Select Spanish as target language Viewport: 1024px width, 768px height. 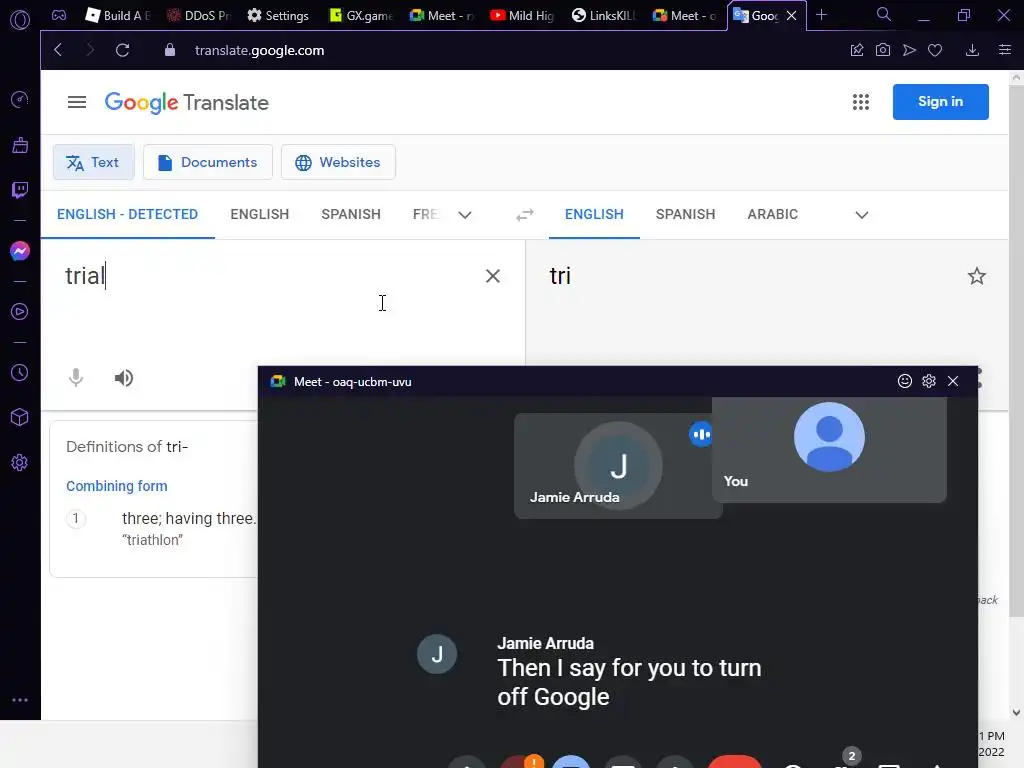(686, 214)
